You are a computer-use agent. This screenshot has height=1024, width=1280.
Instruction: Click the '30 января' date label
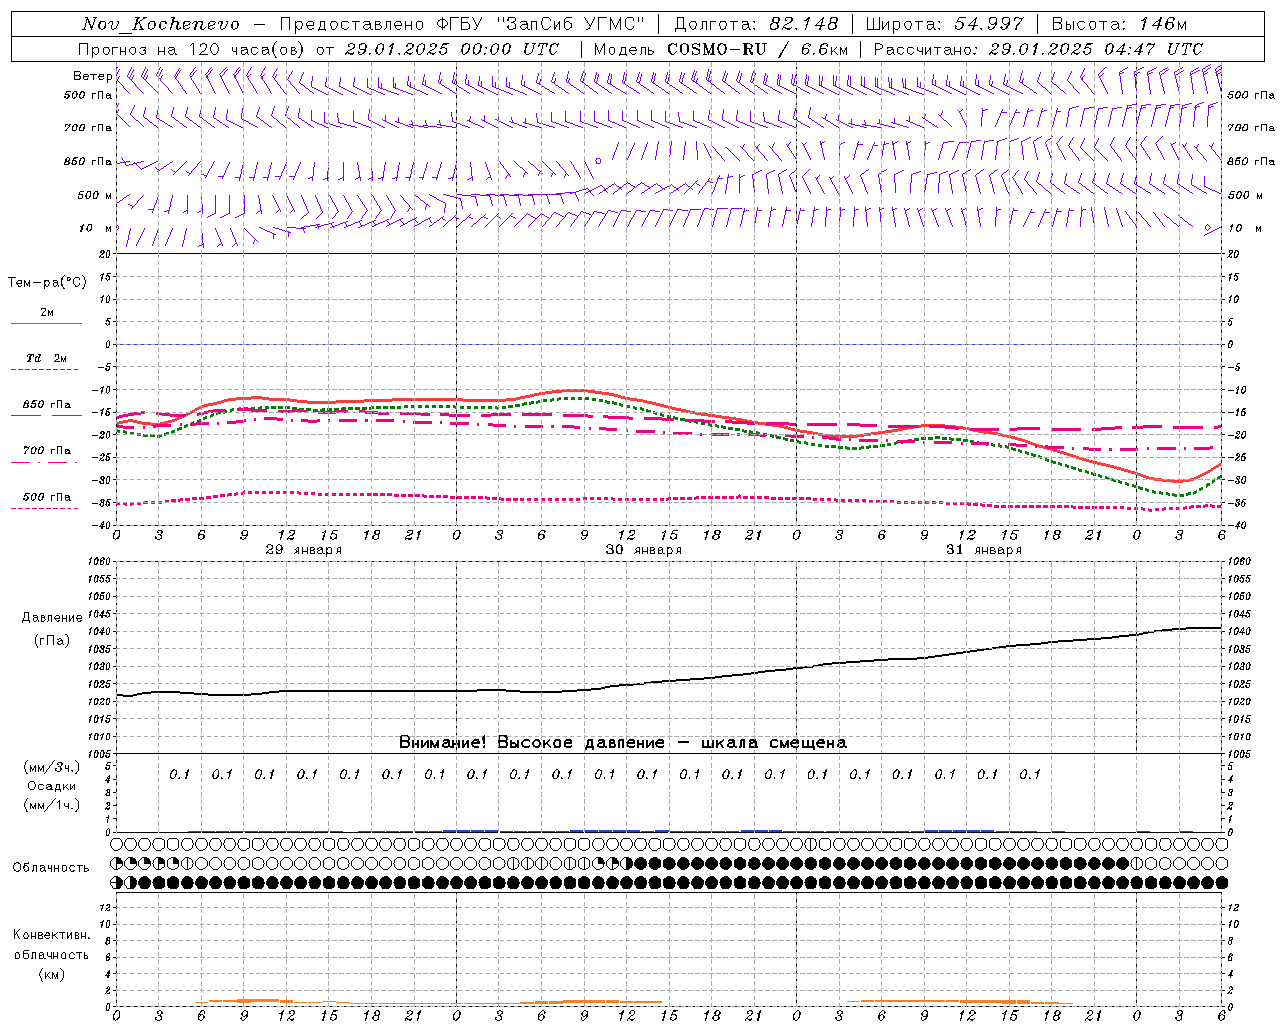point(643,550)
